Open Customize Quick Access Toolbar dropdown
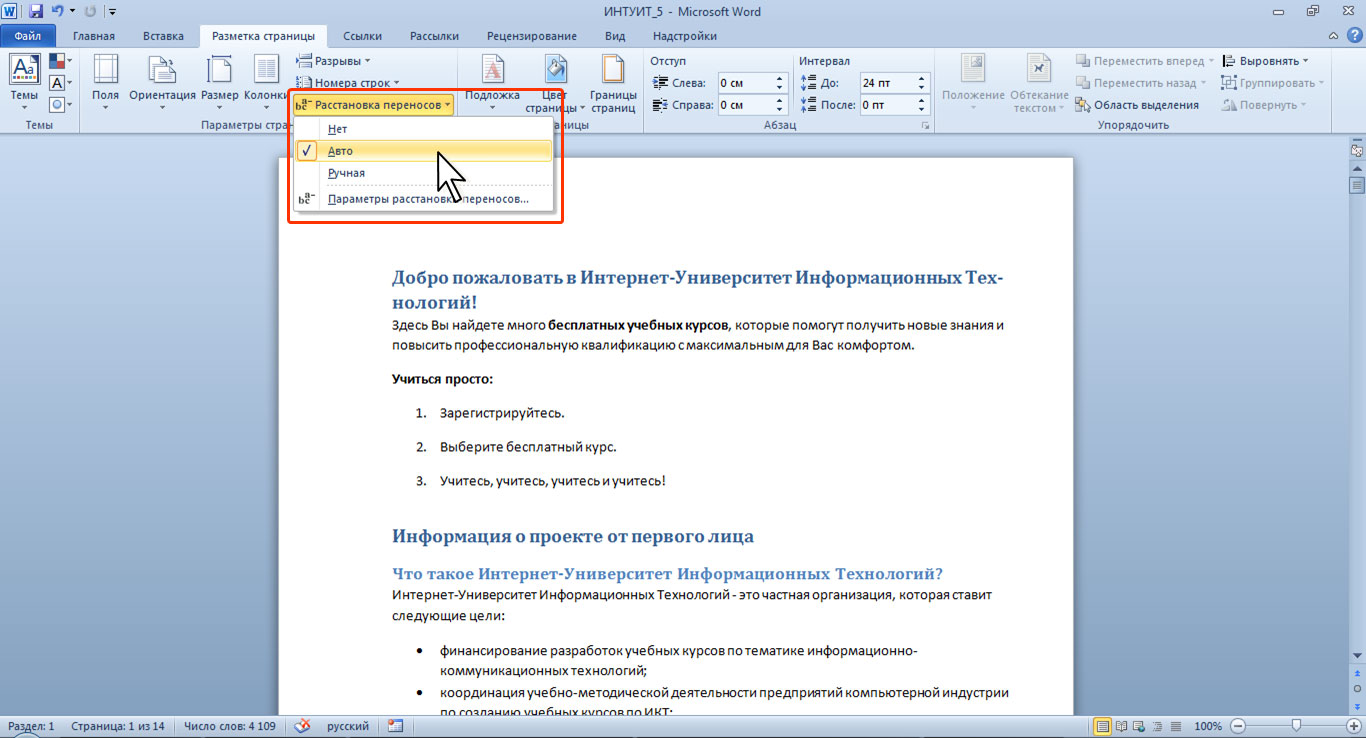The height and width of the screenshot is (738, 1366). point(111,12)
